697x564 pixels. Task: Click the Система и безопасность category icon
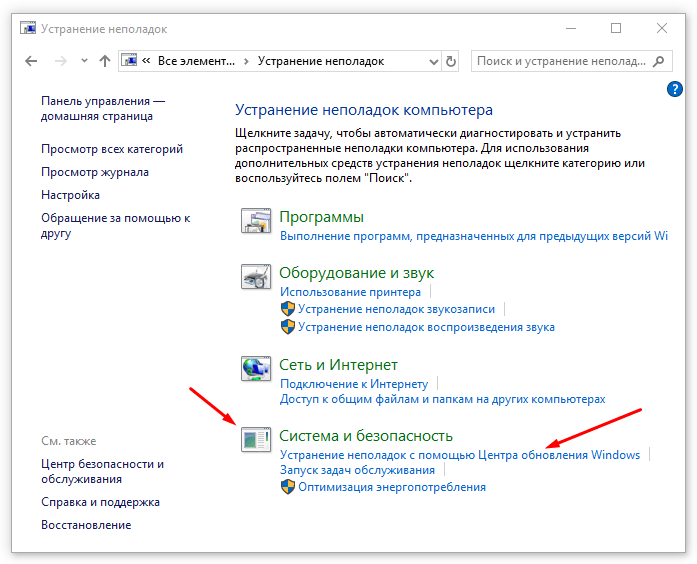point(256,439)
